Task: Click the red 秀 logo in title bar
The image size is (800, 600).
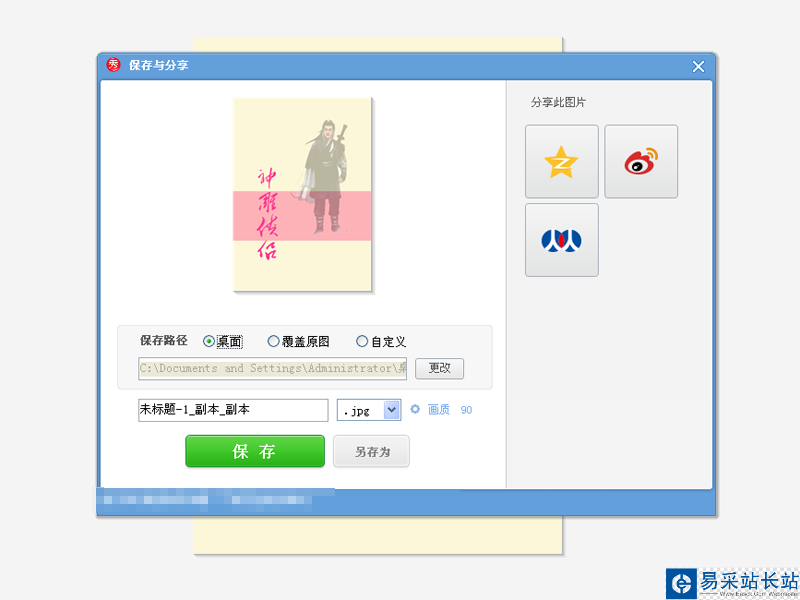Action: tap(113, 65)
